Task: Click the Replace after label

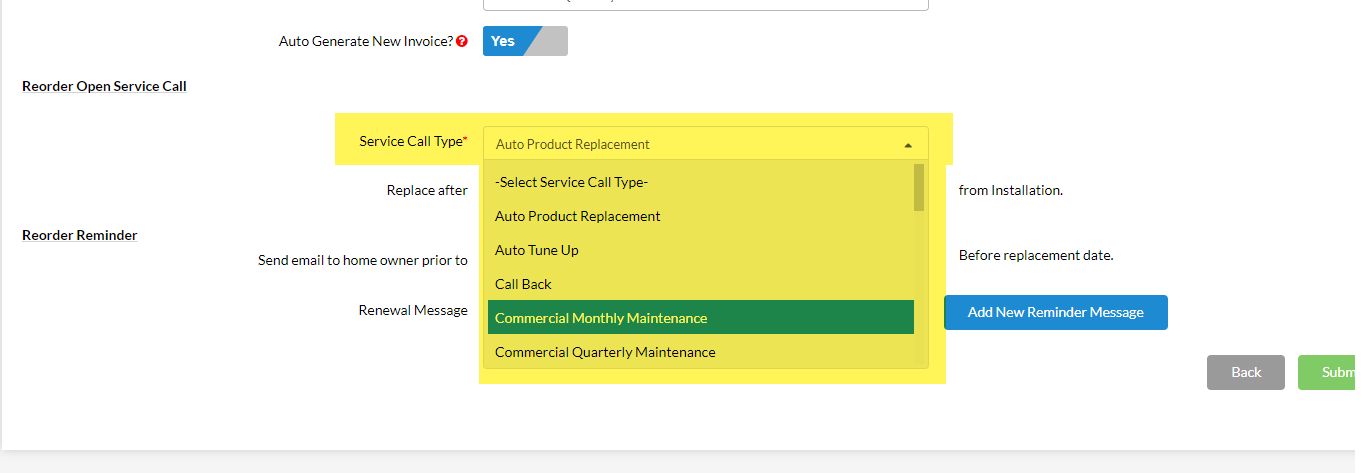Action: tap(427, 190)
